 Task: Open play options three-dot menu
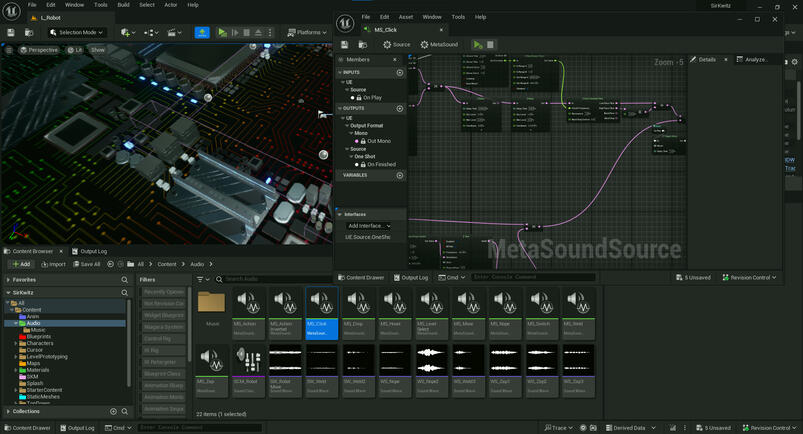(270, 32)
